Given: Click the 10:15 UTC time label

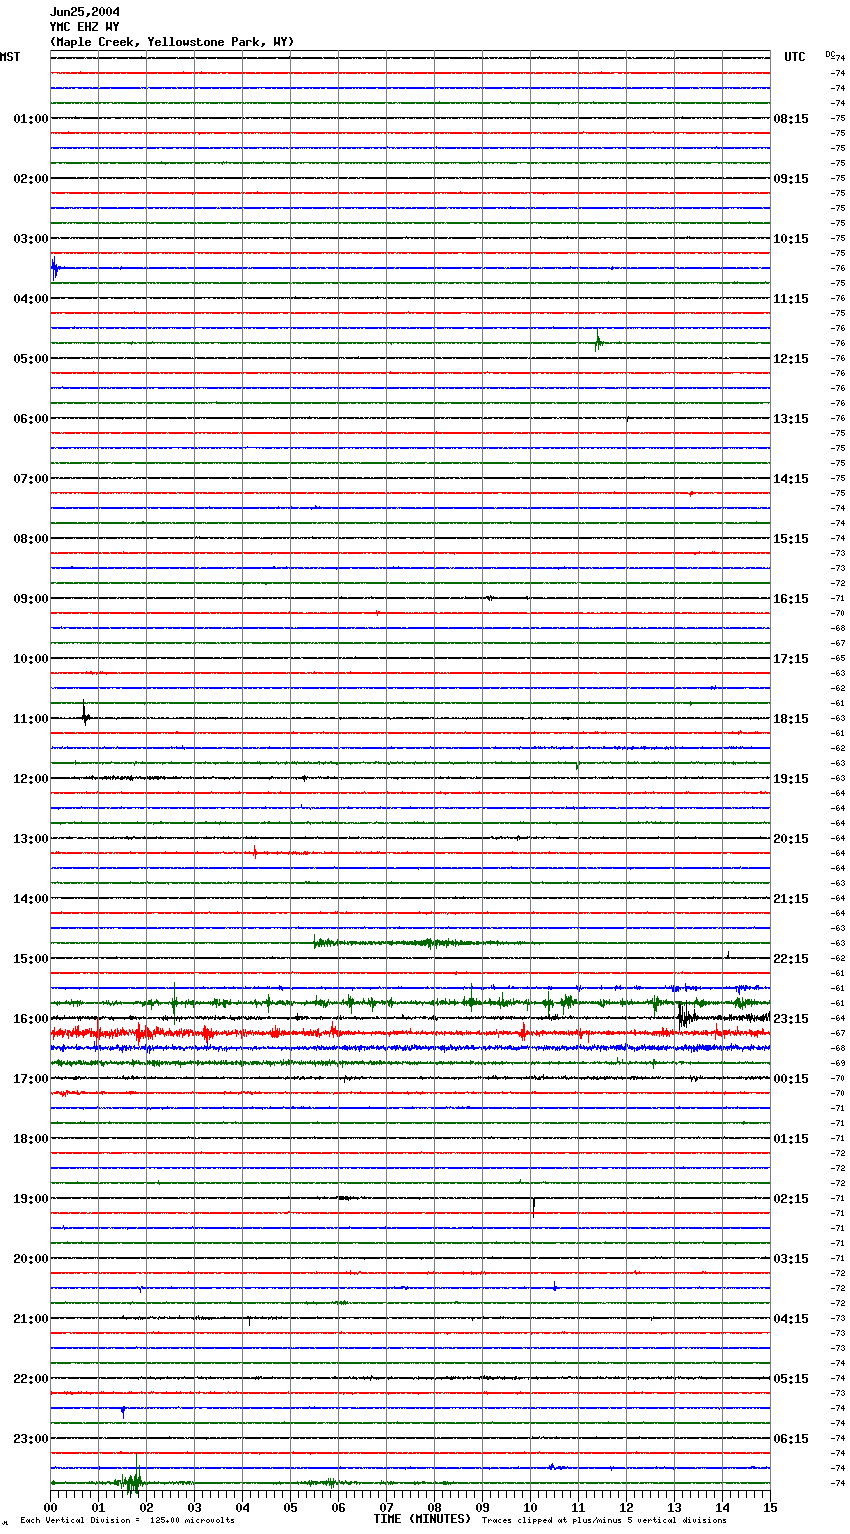Looking at the screenshot, I should 791,239.
